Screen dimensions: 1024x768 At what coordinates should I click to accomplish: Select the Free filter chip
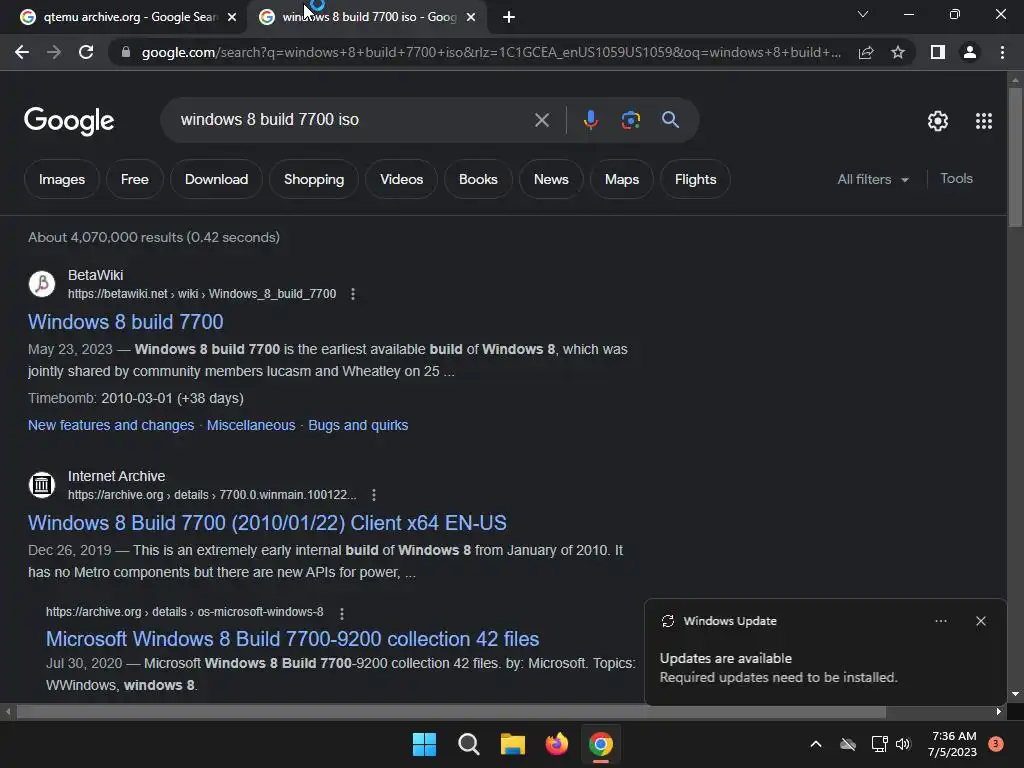click(x=135, y=180)
